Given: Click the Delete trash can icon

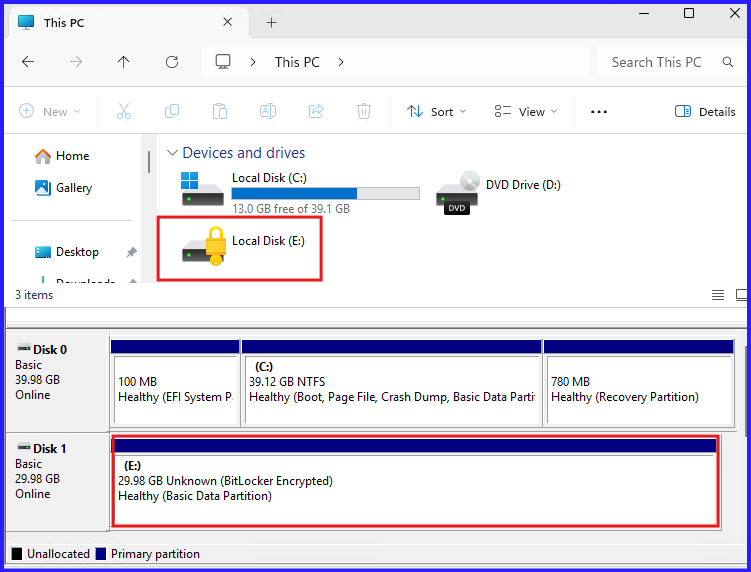Looking at the screenshot, I should [x=364, y=112].
